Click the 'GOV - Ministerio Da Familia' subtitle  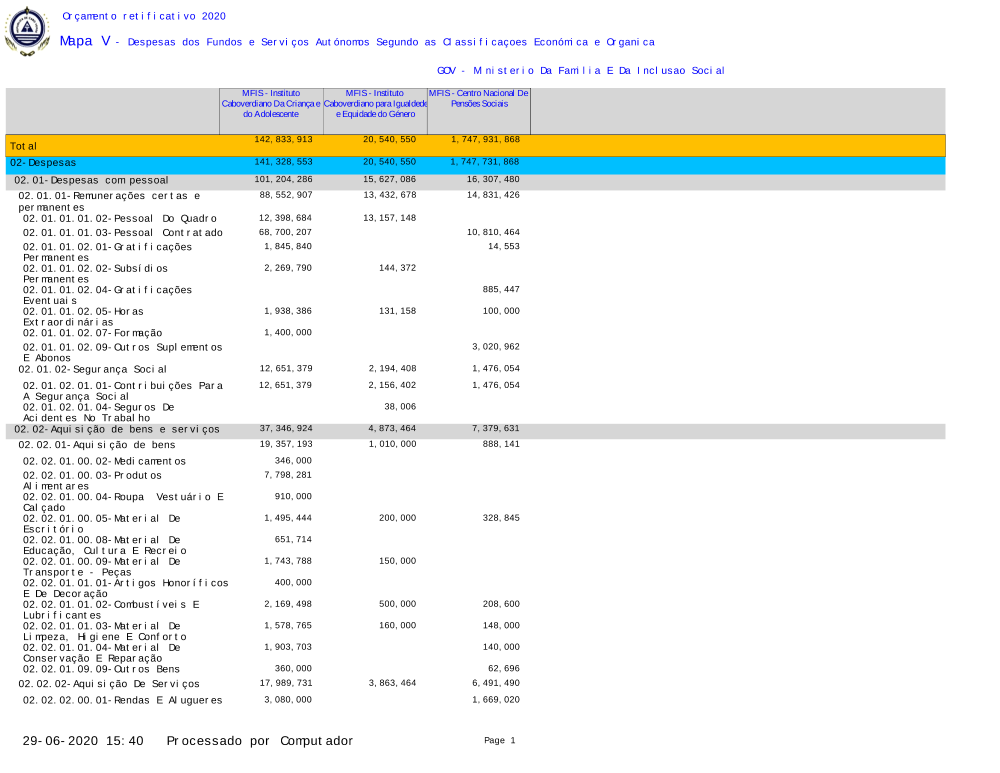coord(581,71)
